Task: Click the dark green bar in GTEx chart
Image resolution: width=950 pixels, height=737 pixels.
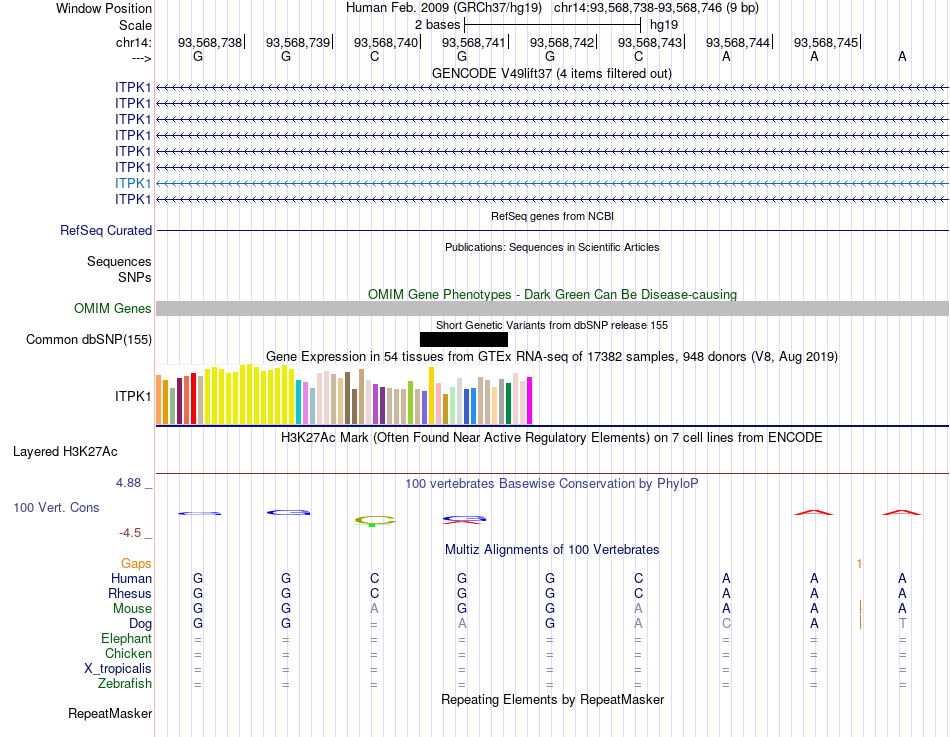Action: 508,404
